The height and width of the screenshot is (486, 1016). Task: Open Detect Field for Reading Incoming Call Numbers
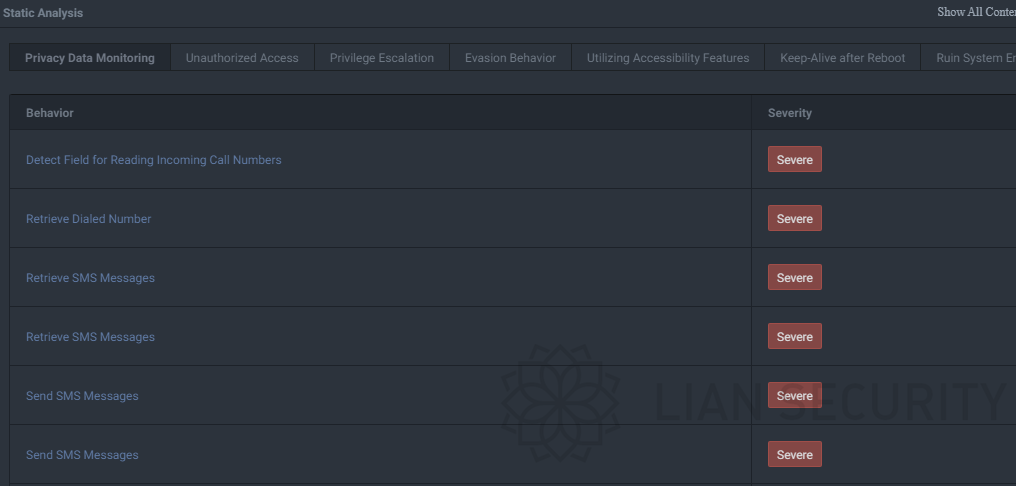154,159
